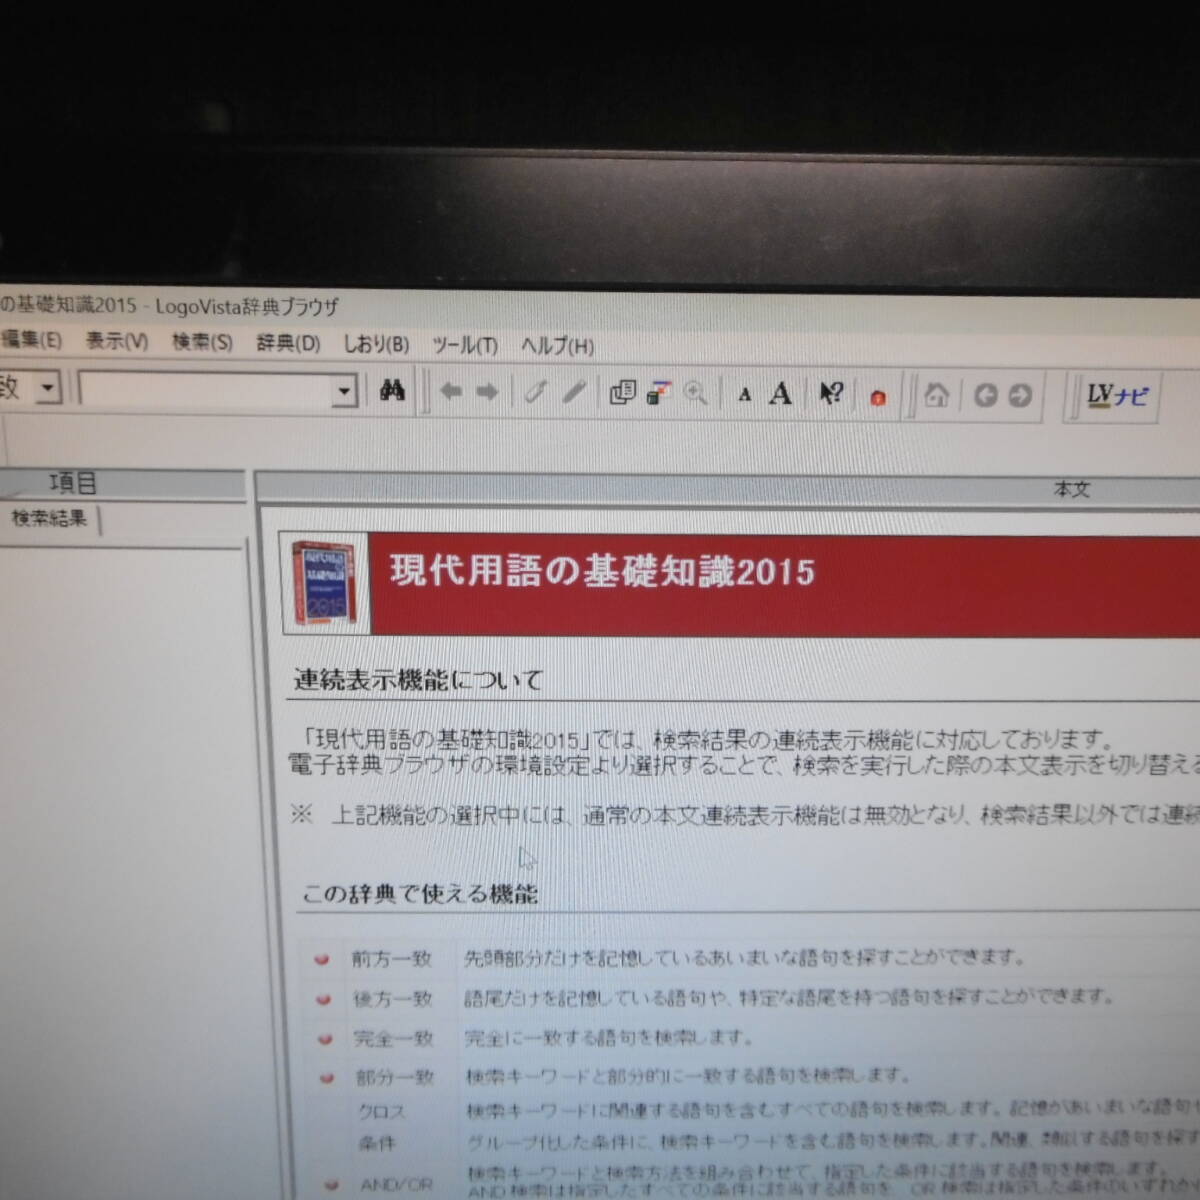
Task: Click the round back navigation icon
Action: 985,396
